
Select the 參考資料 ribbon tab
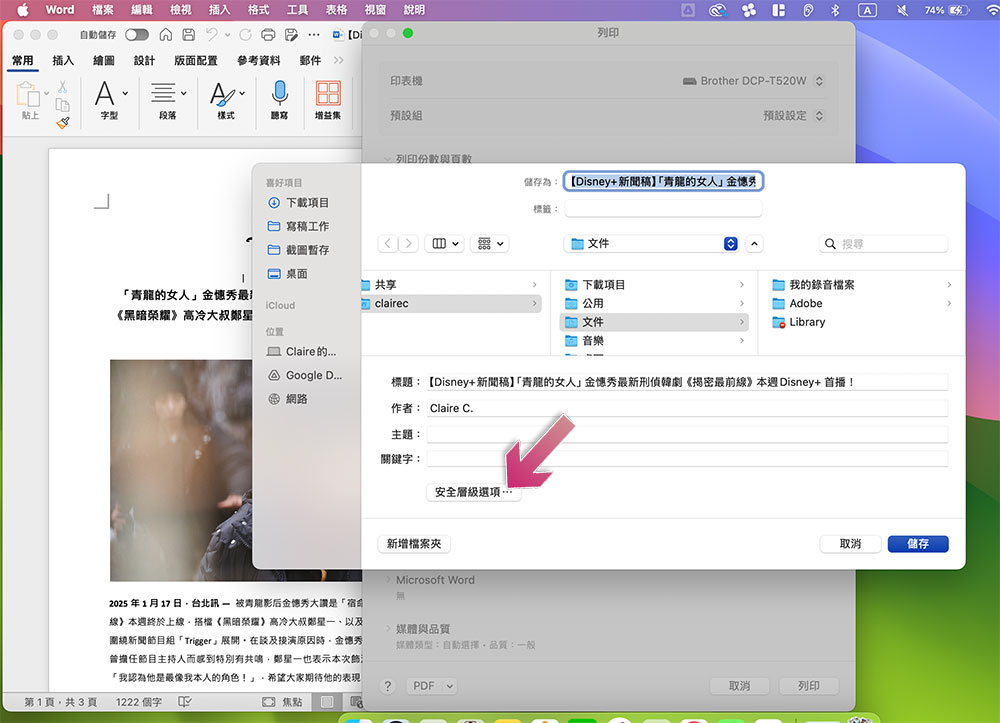pyautogui.click(x=258, y=61)
